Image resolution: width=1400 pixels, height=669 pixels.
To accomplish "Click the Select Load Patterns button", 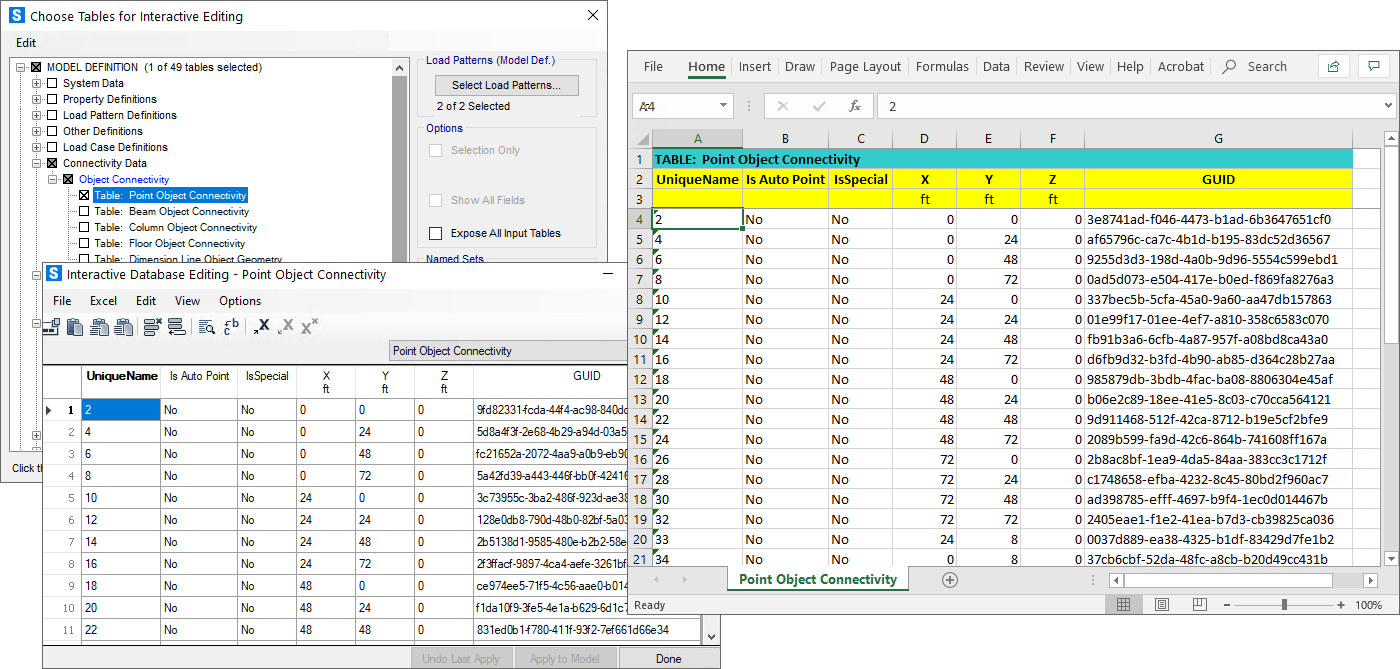I will point(507,85).
